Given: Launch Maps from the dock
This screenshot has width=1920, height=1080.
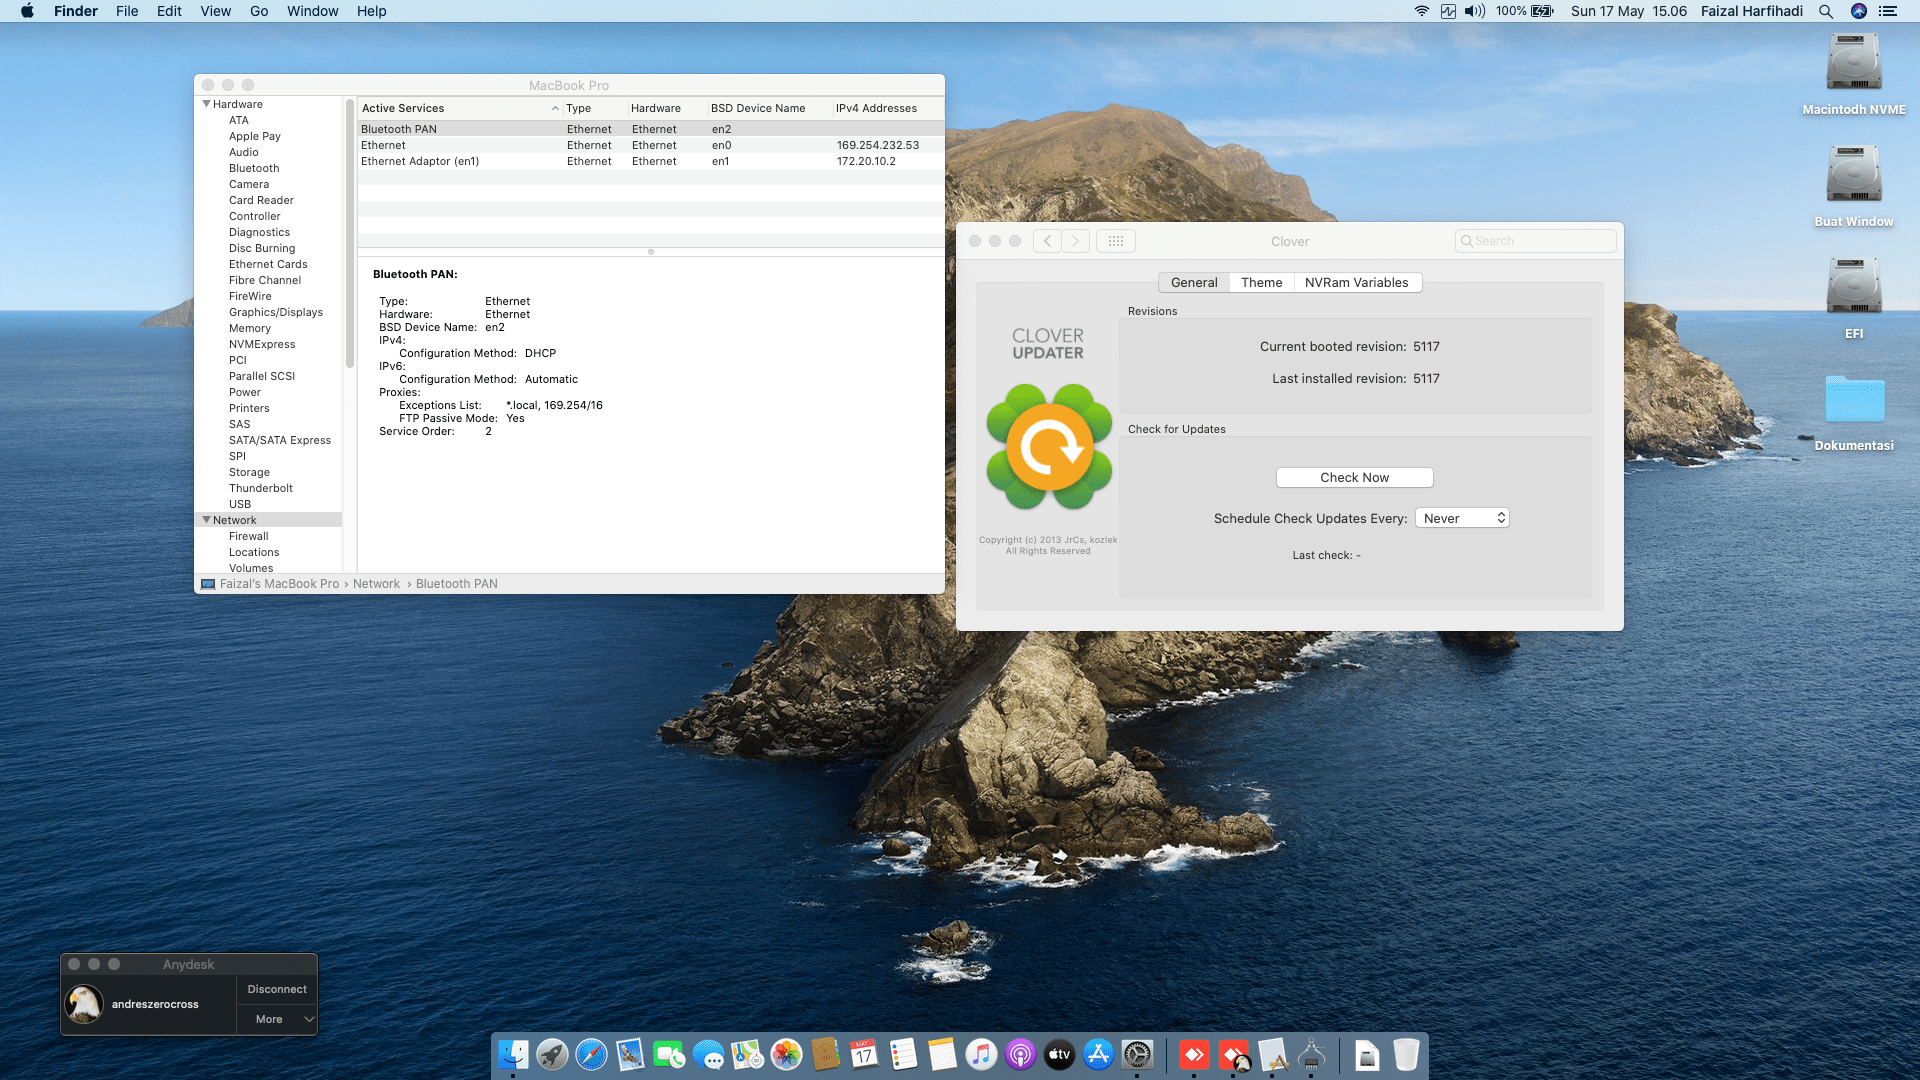Looking at the screenshot, I should [x=747, y=1054].
